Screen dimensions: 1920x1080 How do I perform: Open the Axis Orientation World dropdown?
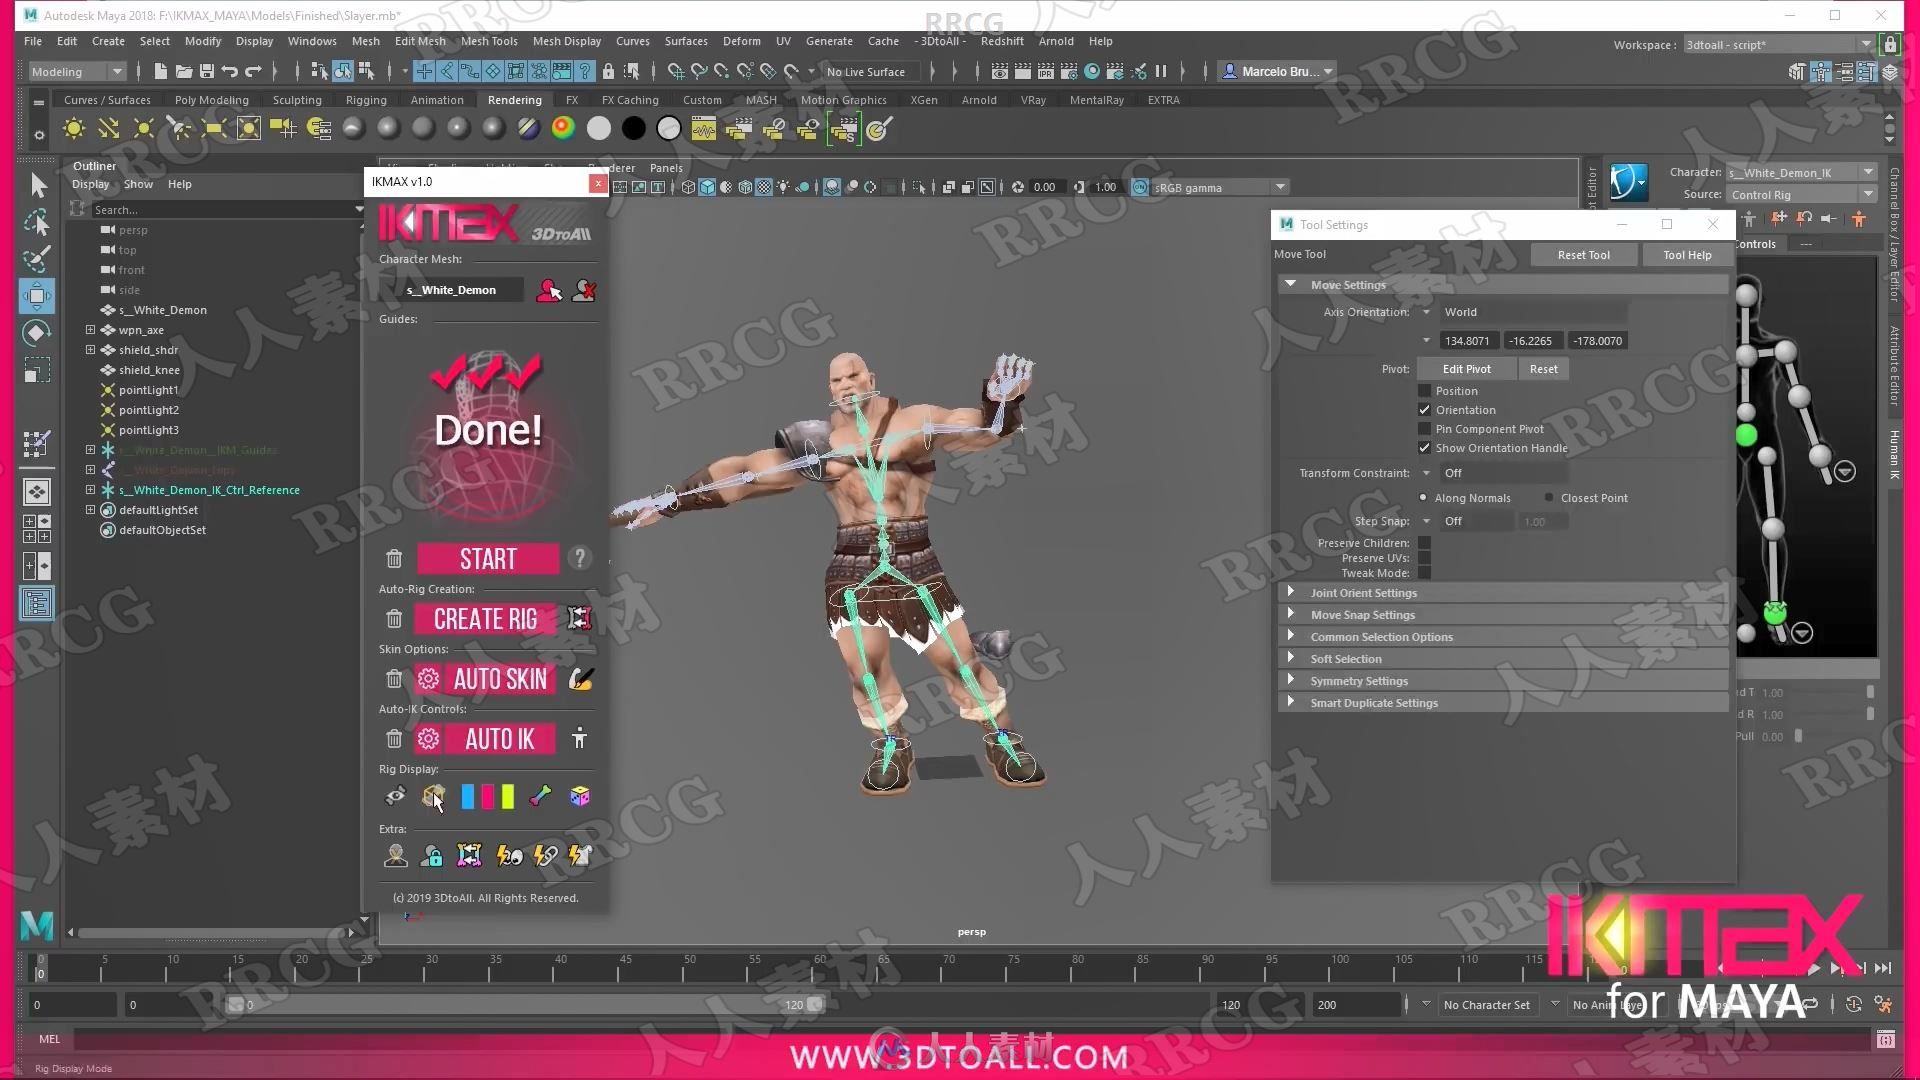1523,312
